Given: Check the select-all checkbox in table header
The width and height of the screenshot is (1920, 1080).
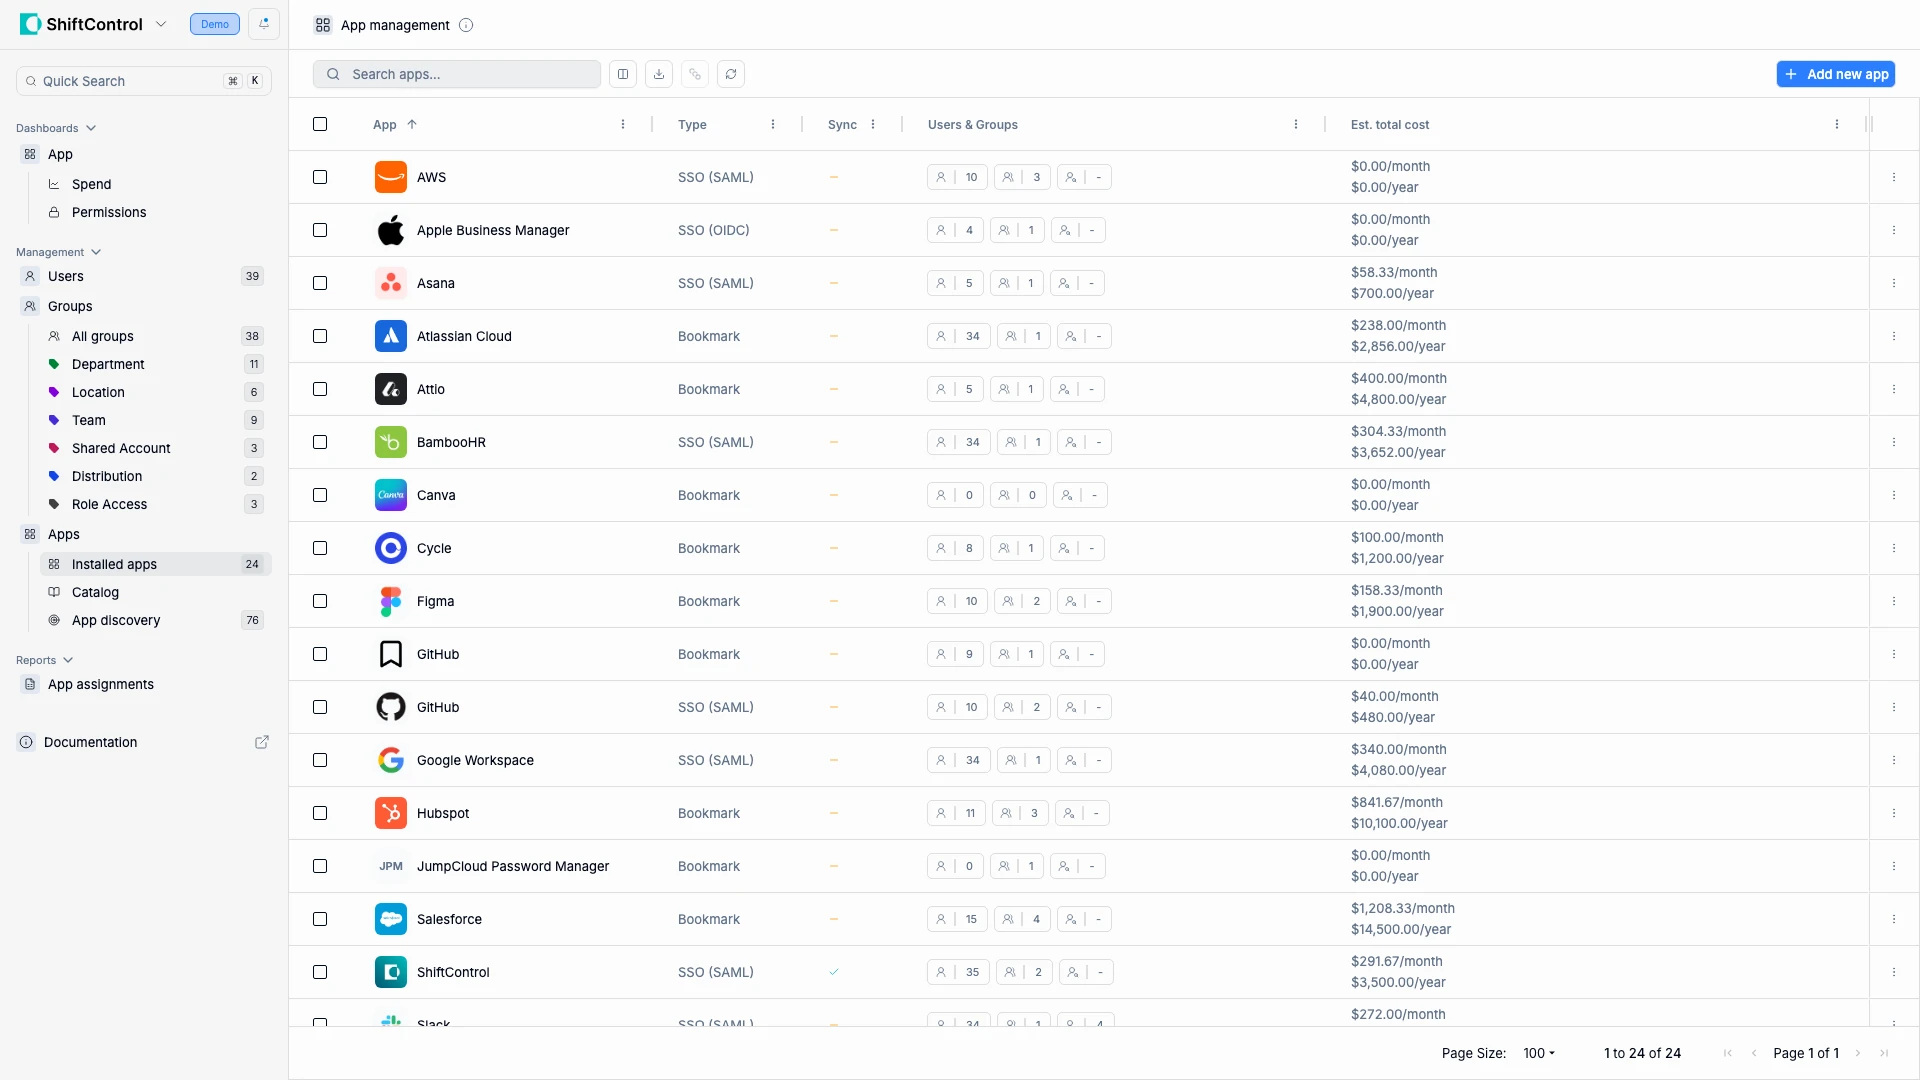Looking at the screenshot, I should coord(320,124).
